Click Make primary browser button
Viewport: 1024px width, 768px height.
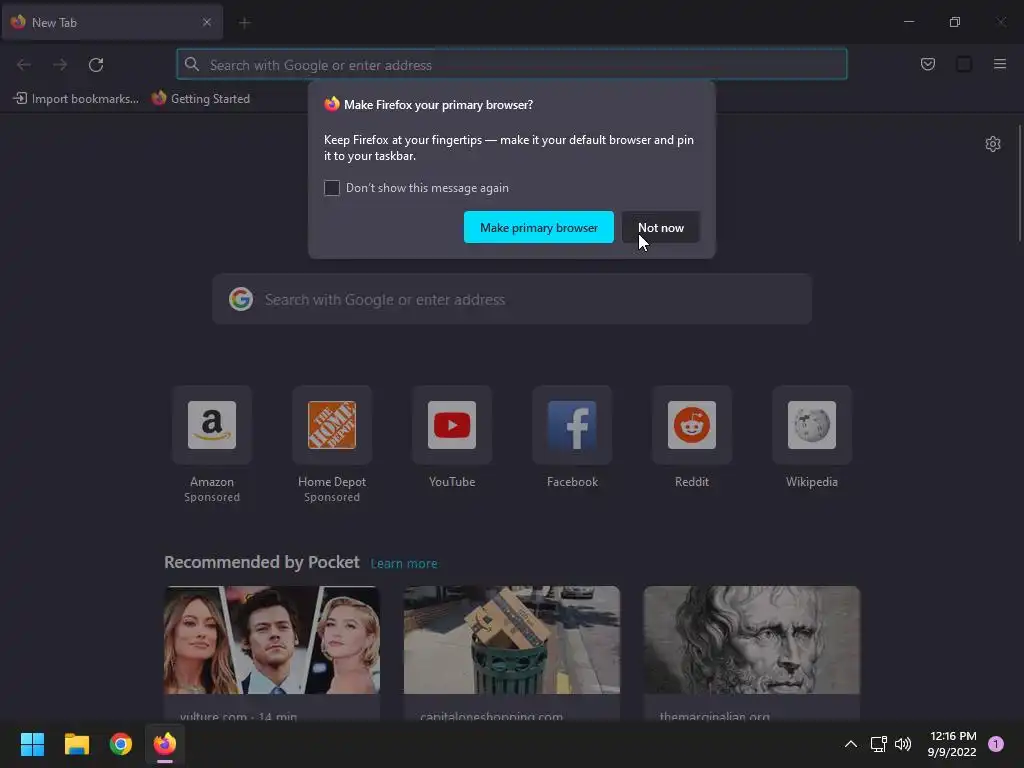tap(539, 227)
